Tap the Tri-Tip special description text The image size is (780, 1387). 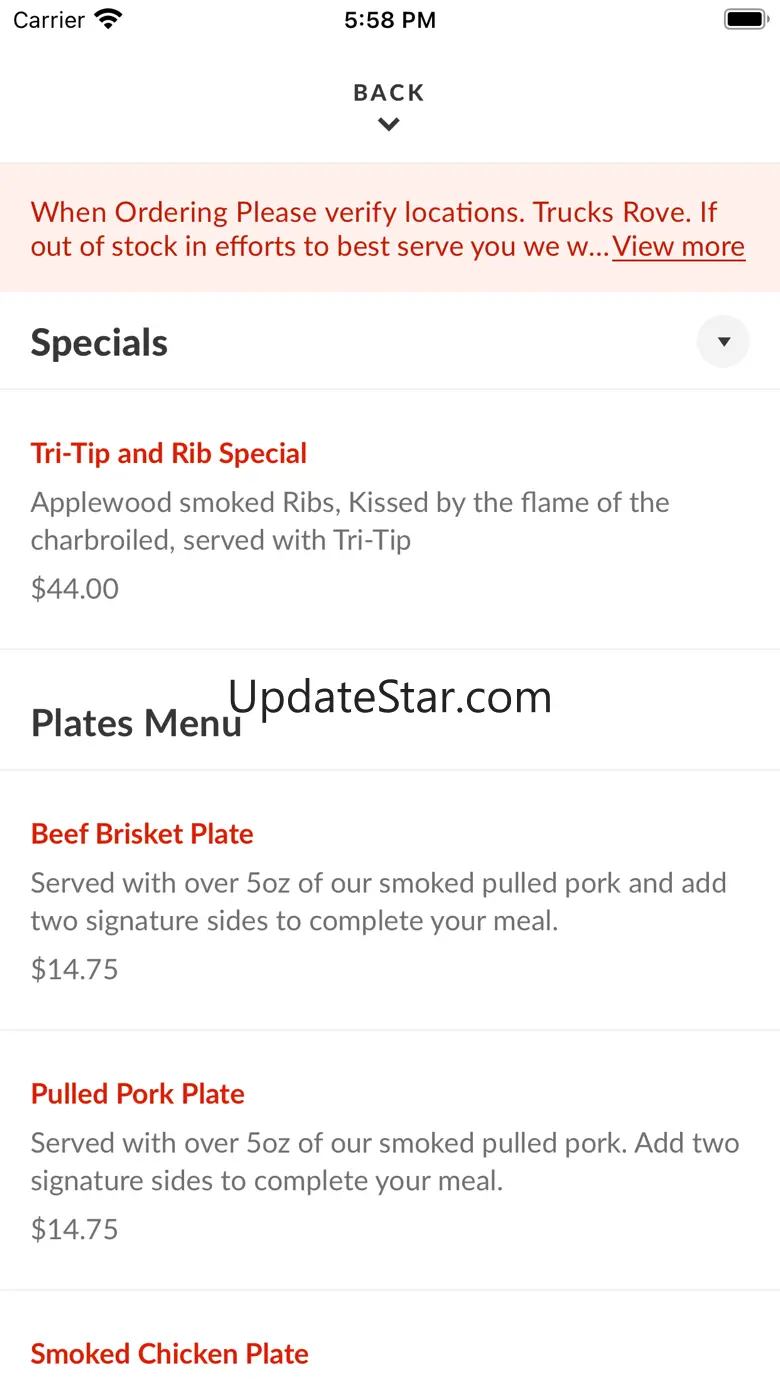pyautogui.click(x=350, y=521)
